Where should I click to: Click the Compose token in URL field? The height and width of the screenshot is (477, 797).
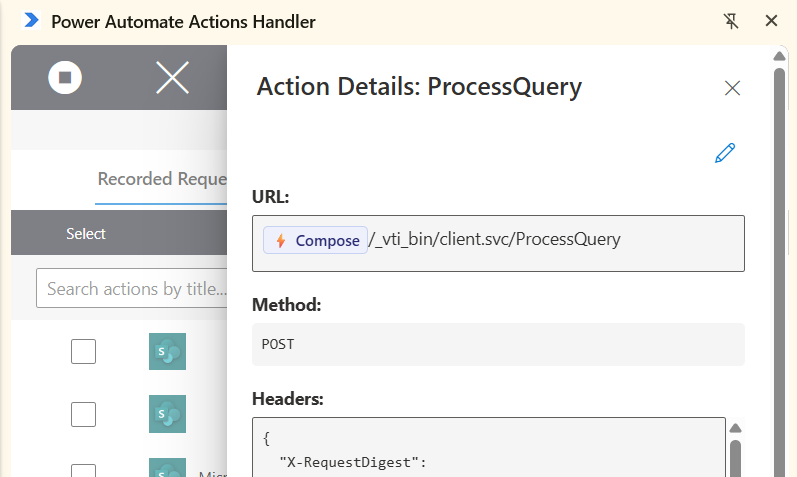[x=316, y=240]
